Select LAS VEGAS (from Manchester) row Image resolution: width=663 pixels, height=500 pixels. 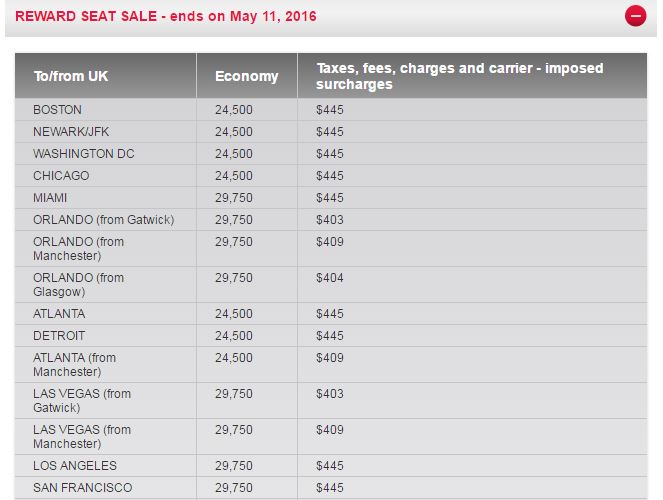point(82,437)
